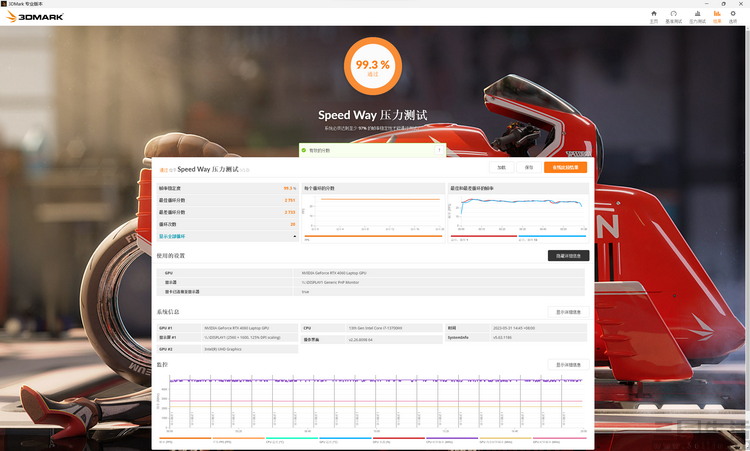Toggle orange legend bar under per-loop score chart

[373, 236]
